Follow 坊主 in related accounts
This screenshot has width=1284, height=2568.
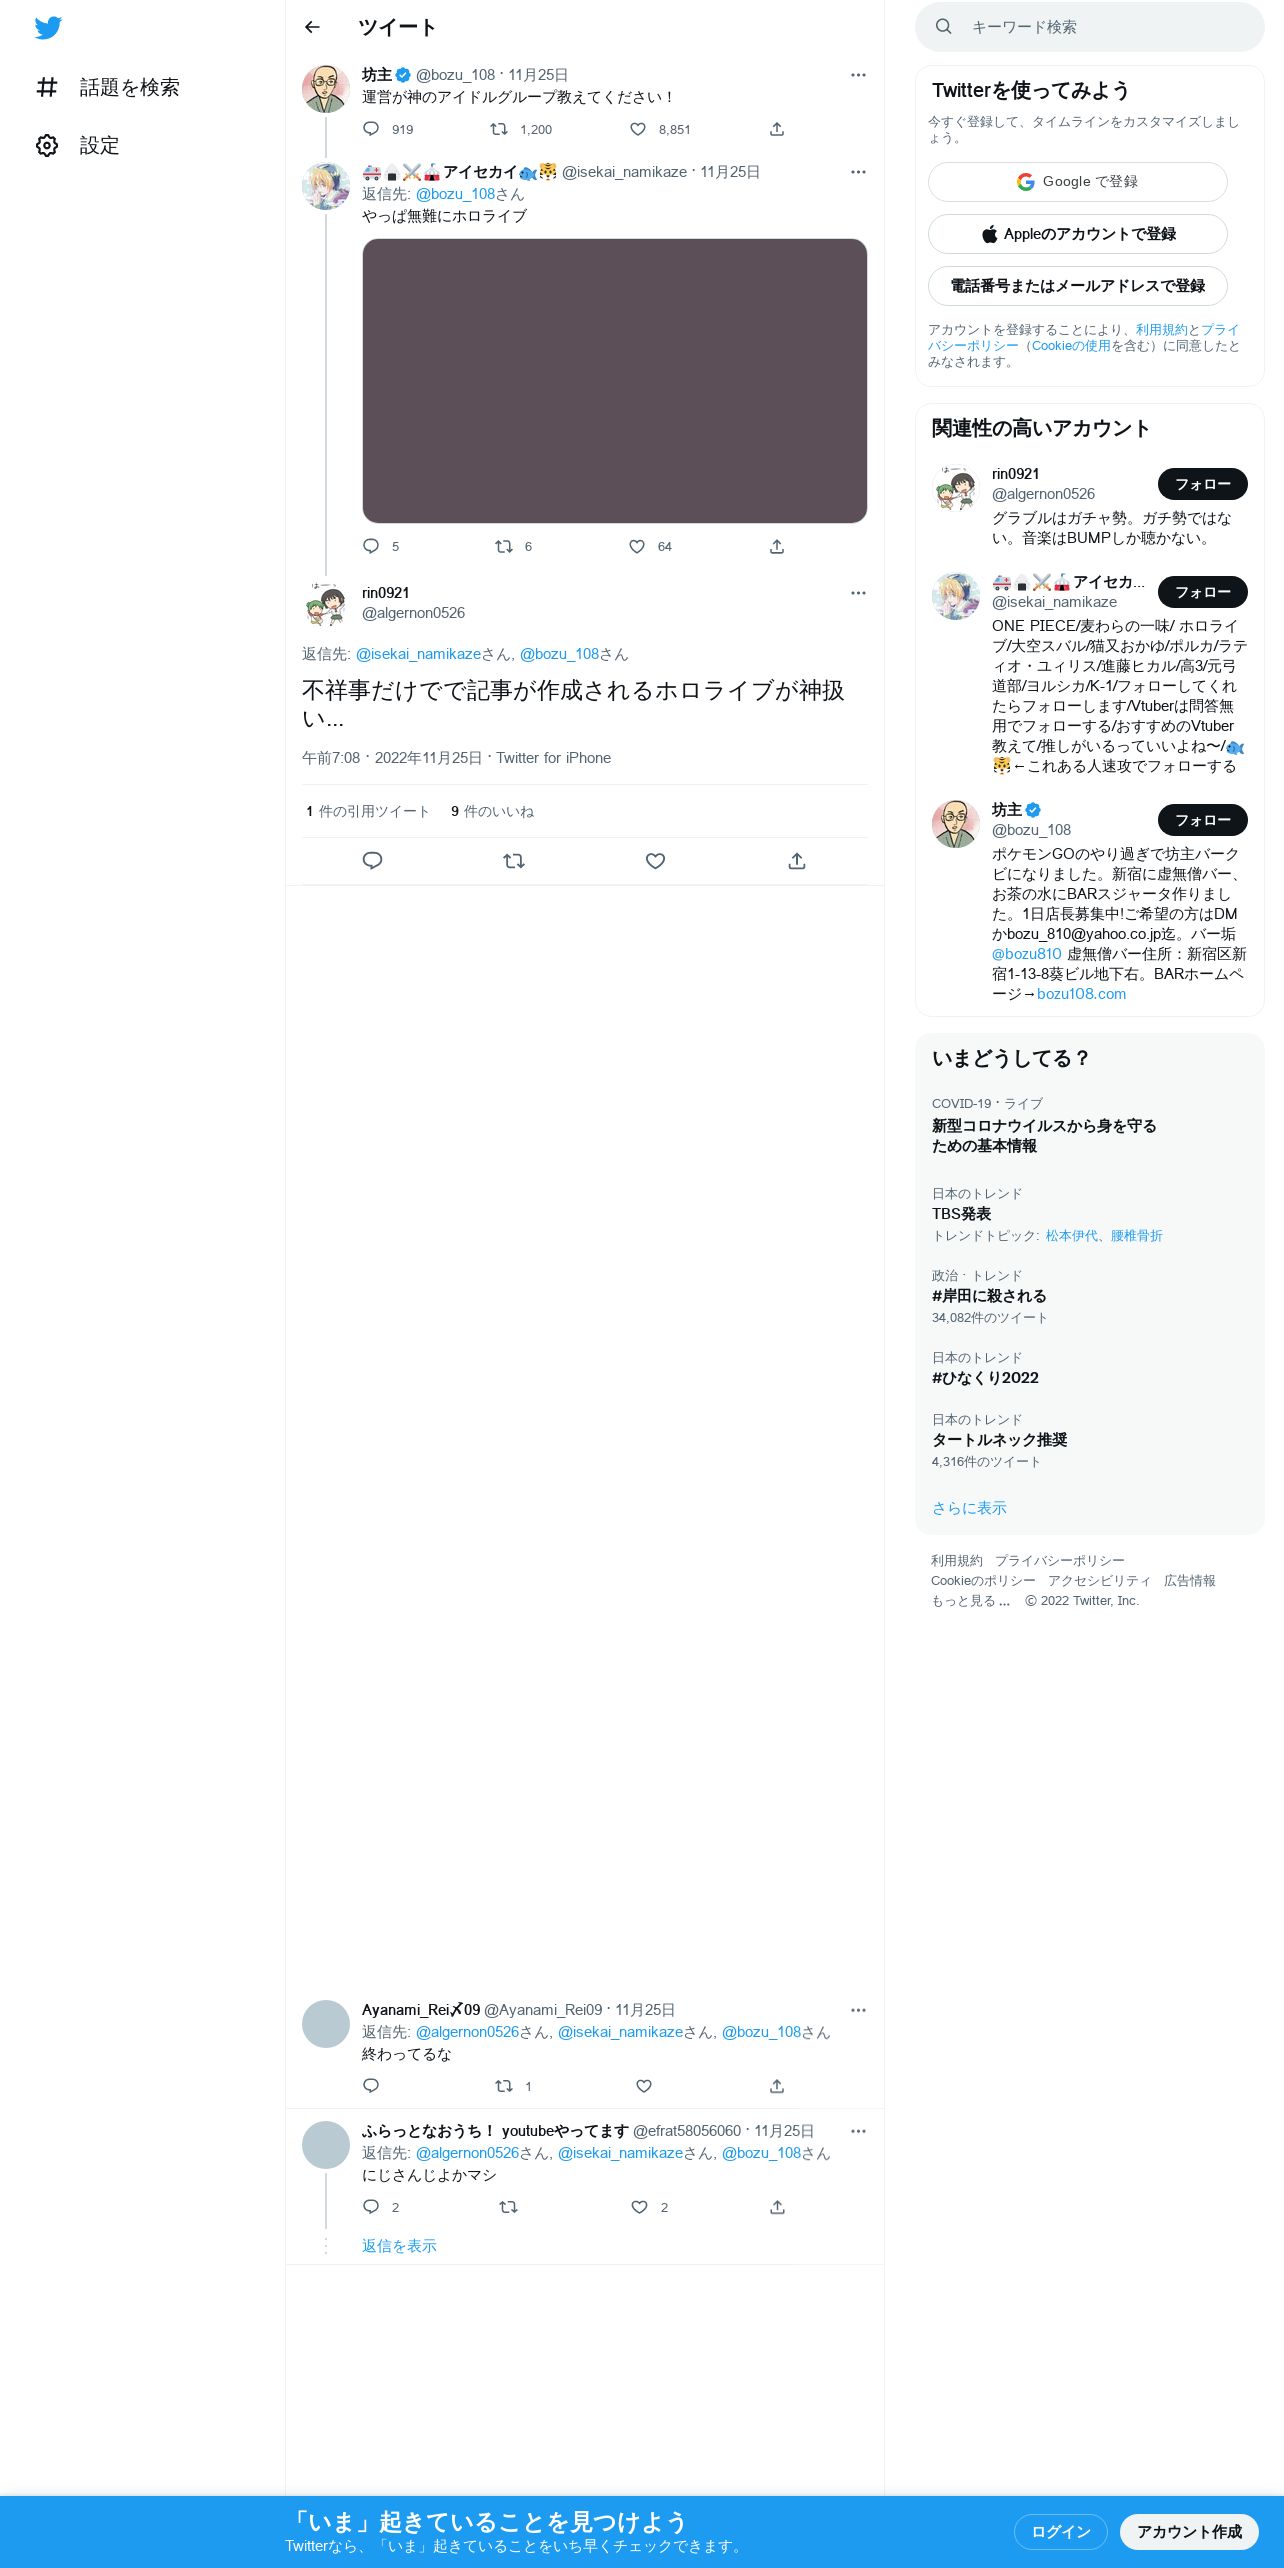[x=1202, y=820]
